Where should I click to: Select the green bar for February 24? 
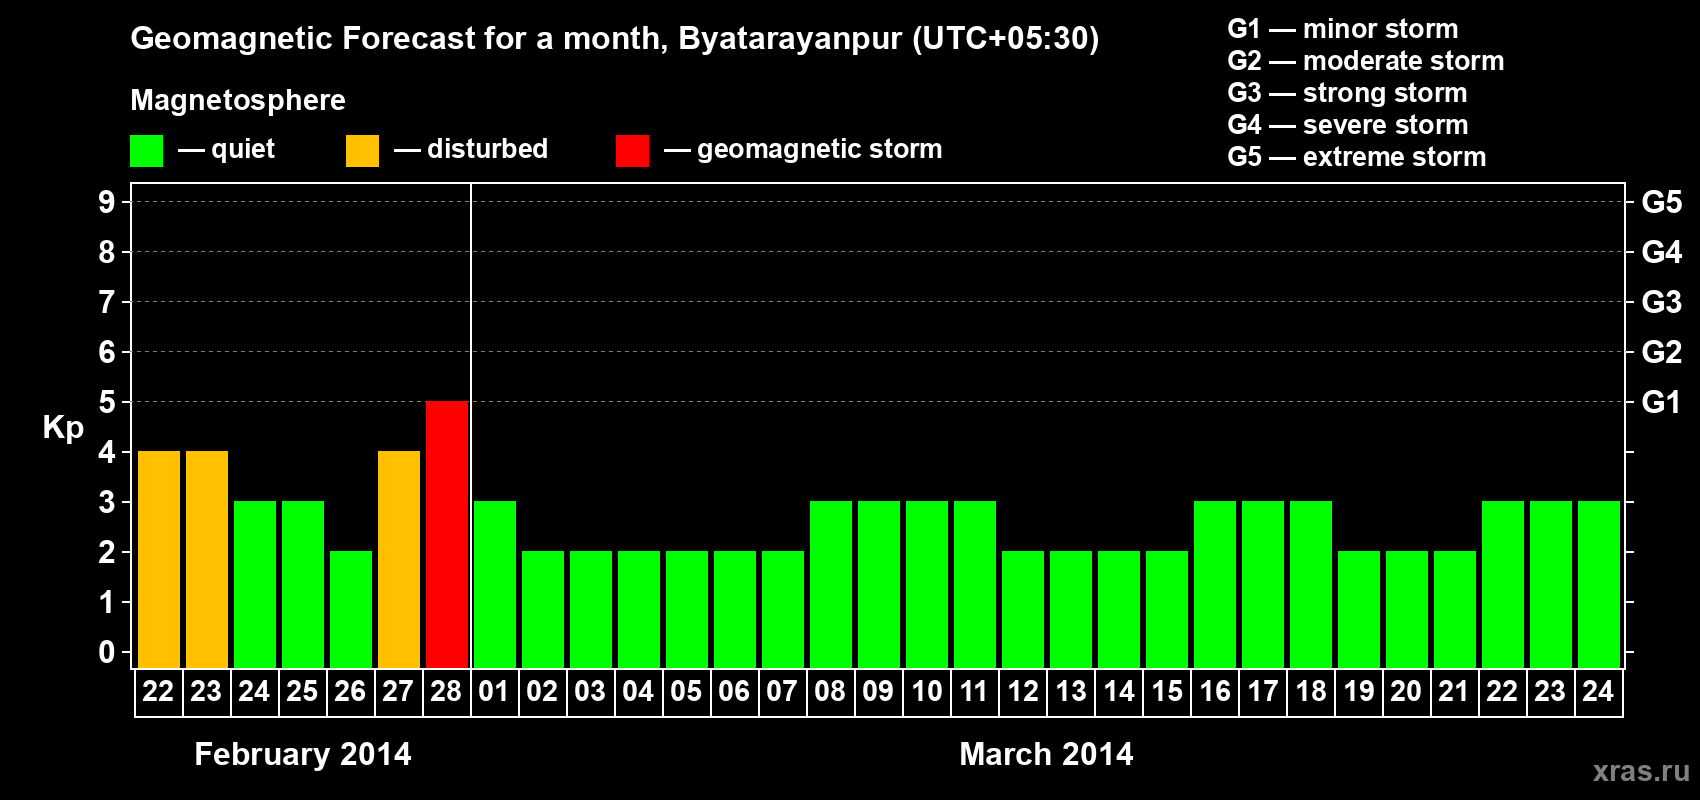[255, 584]
